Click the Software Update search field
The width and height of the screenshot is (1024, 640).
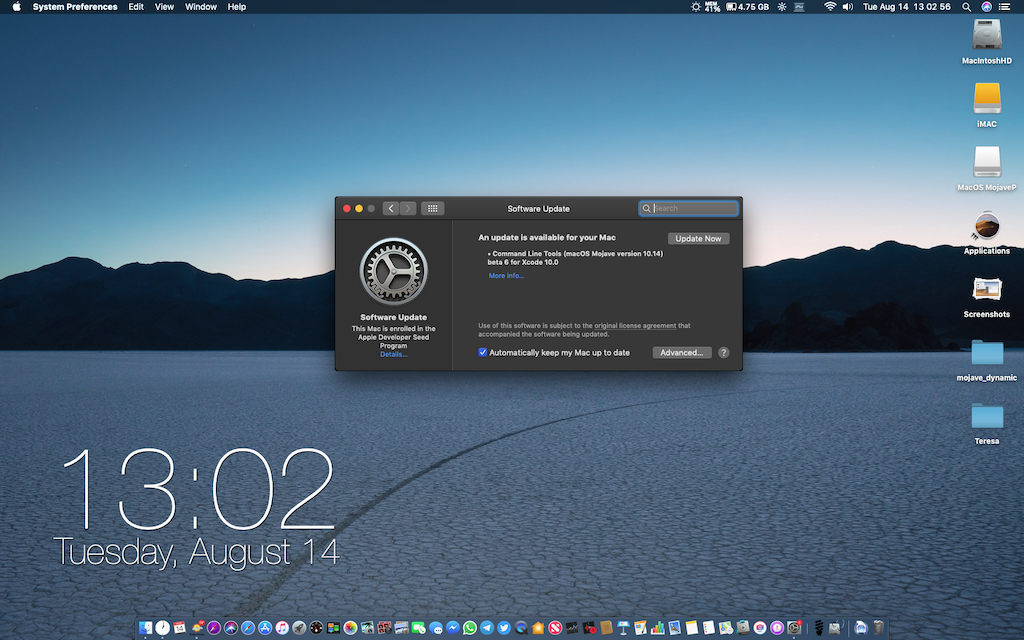pyautogui.click(x=688, y=208)
